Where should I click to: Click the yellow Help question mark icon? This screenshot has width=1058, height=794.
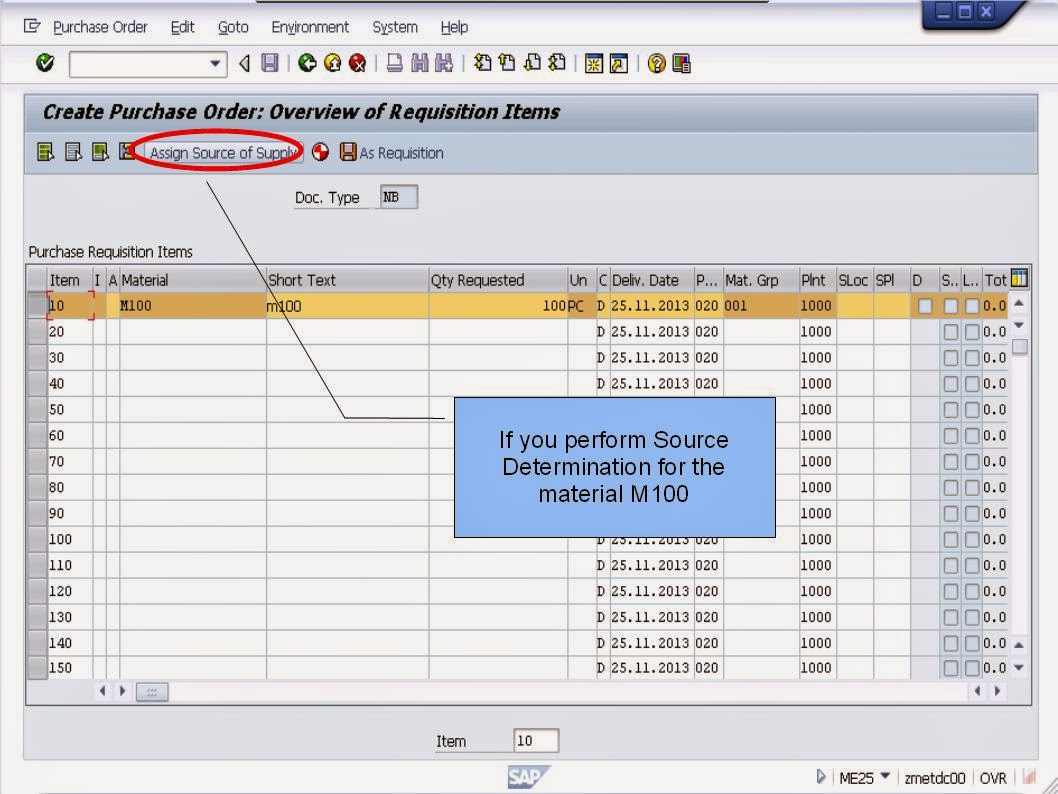coord(657,63)
